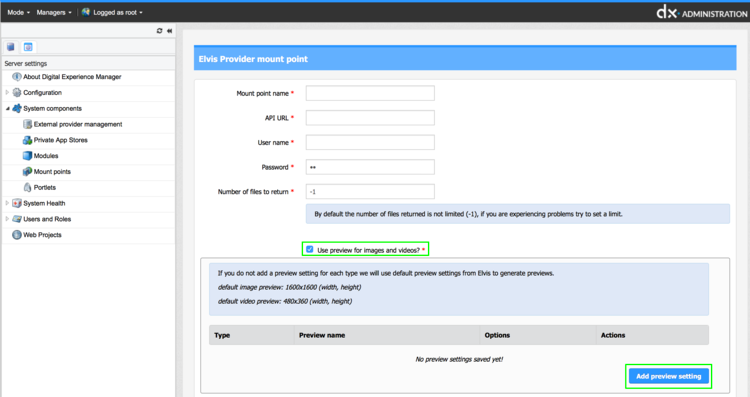The width and height of the screenshot is (750, 397).
Task: Open Web Projects in the sidebar
Action: 42,234
